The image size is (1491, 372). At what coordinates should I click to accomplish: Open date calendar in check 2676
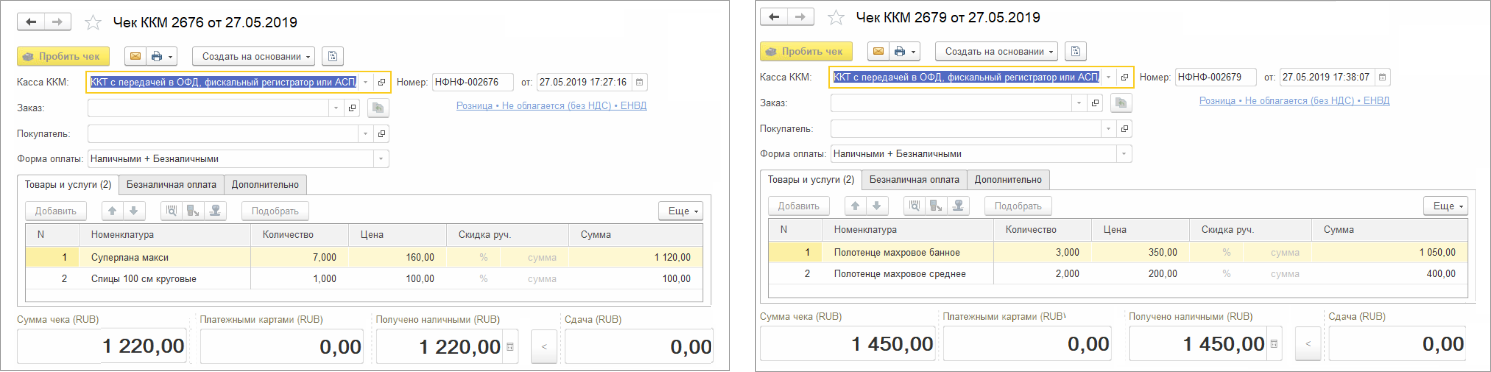[640, 82]
